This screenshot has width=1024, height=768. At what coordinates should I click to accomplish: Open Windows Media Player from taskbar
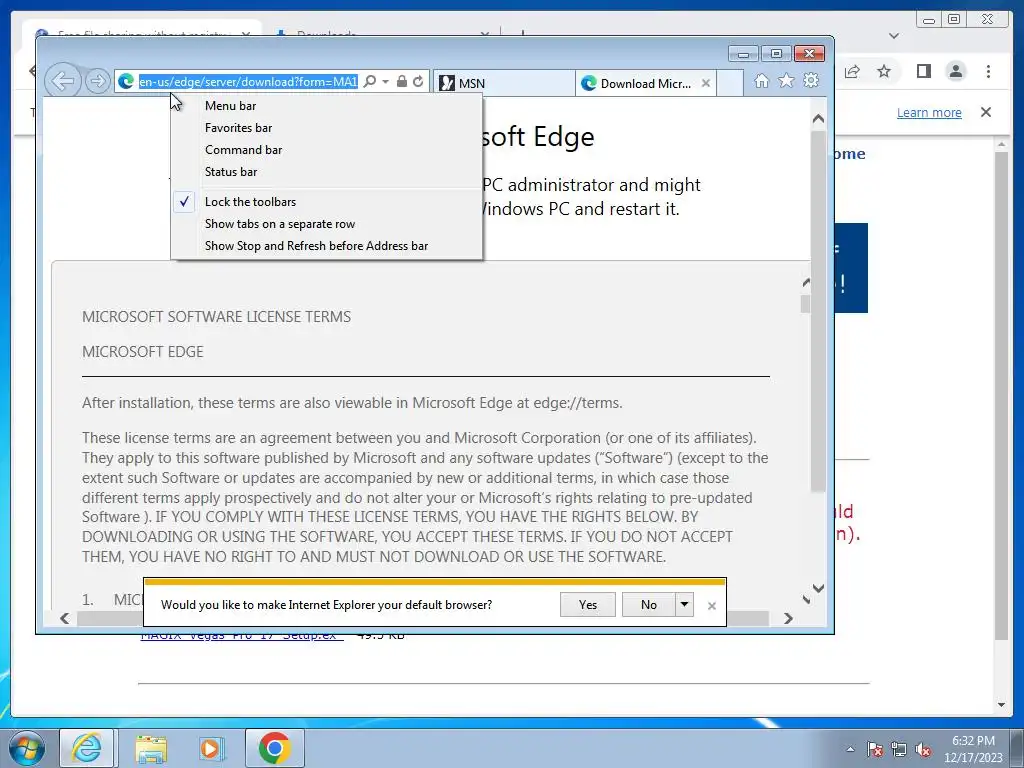[211, 748]
